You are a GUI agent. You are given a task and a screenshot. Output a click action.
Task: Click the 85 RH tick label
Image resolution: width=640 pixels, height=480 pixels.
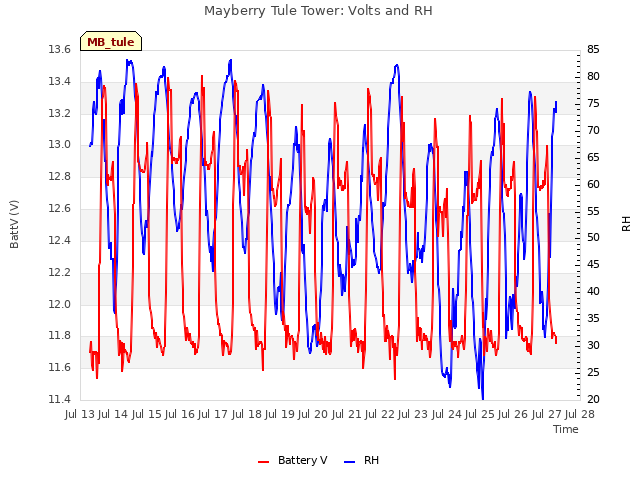(x=593, y=49)
